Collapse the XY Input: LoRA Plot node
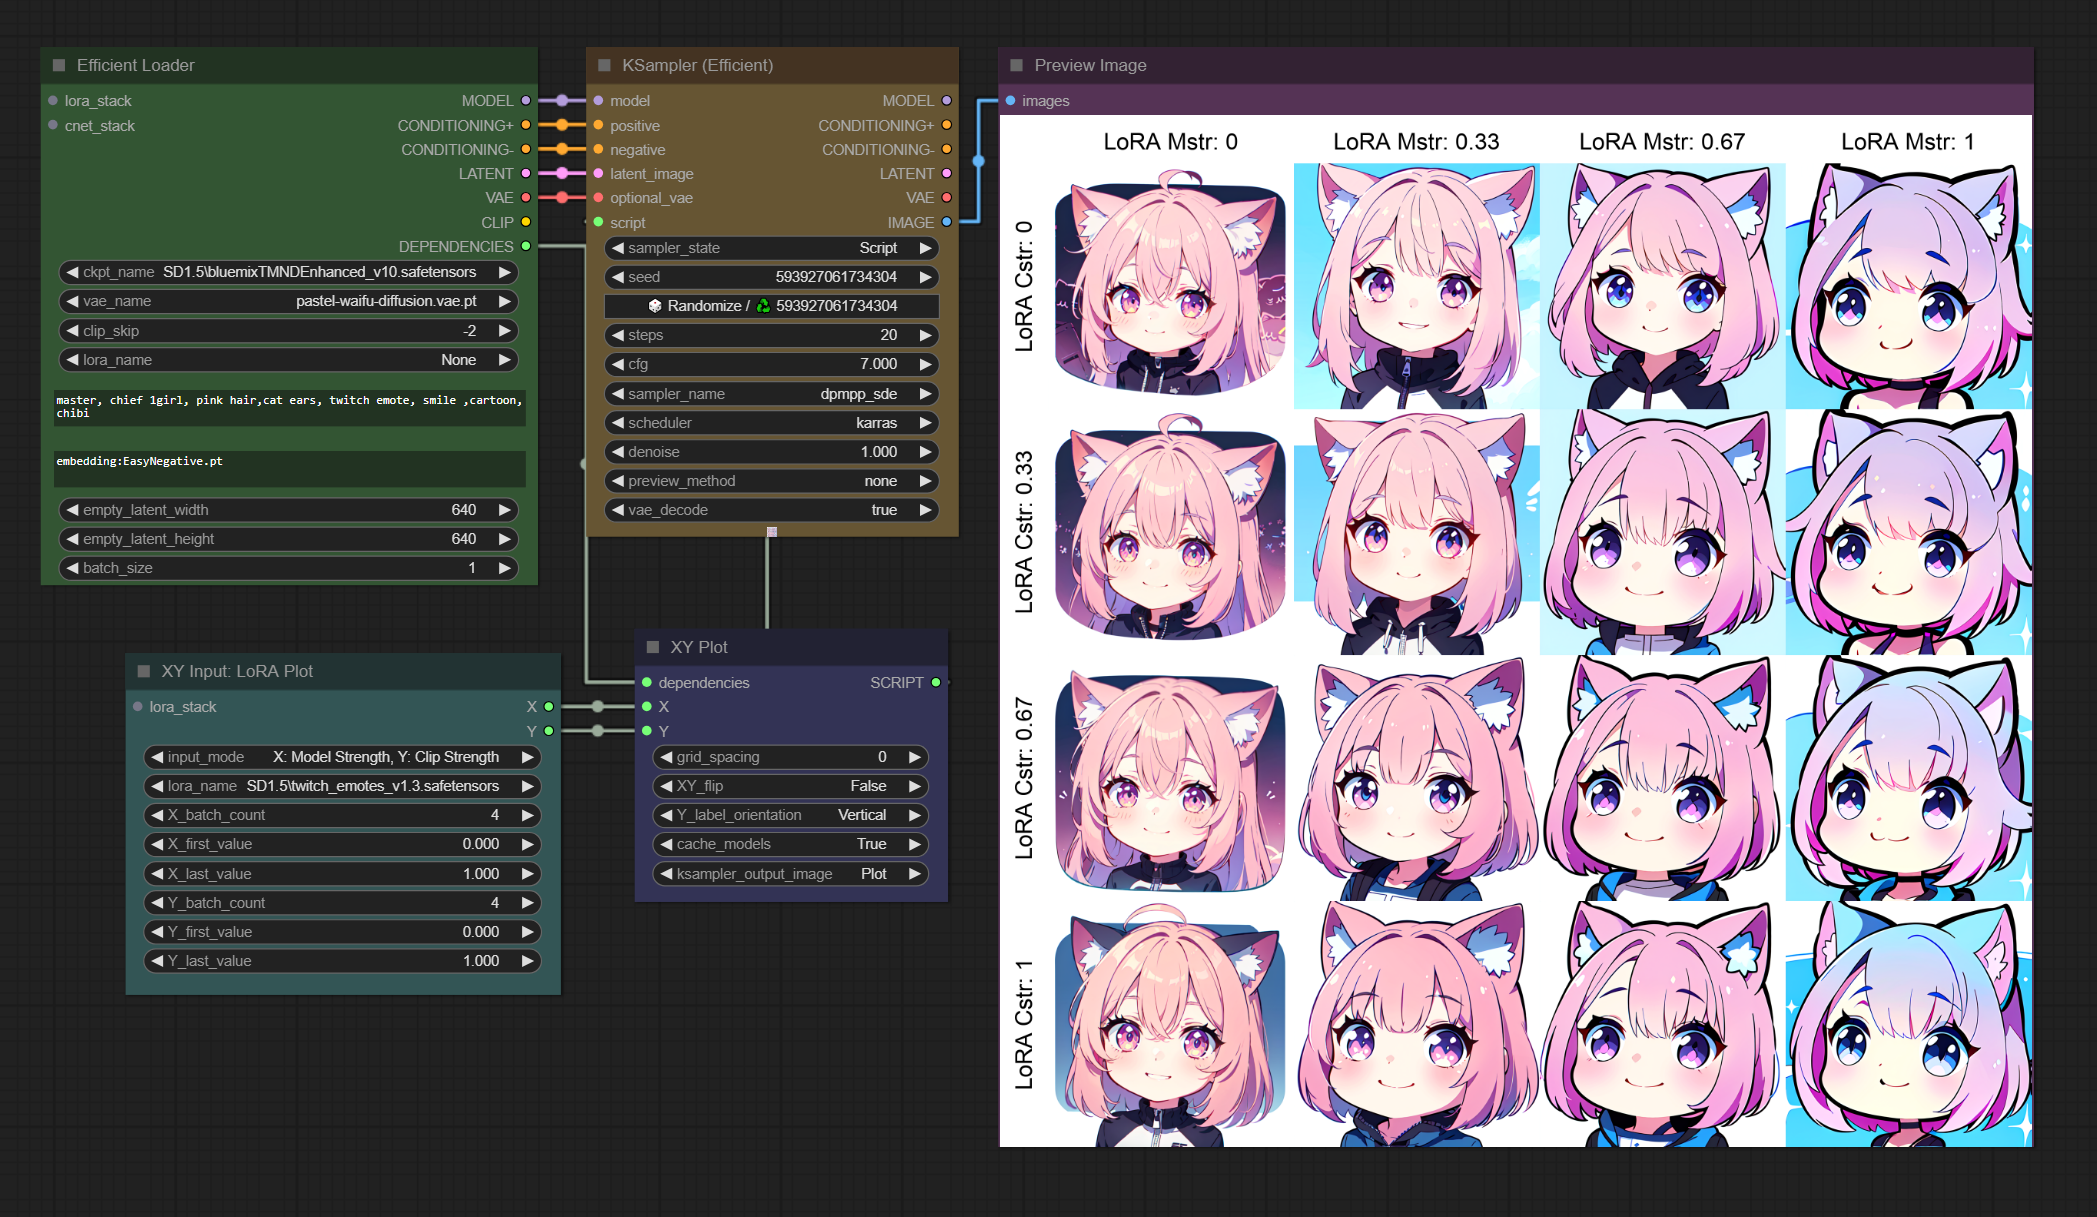The height and width of the screenshot is (1217, 2097). coord(144,671)
